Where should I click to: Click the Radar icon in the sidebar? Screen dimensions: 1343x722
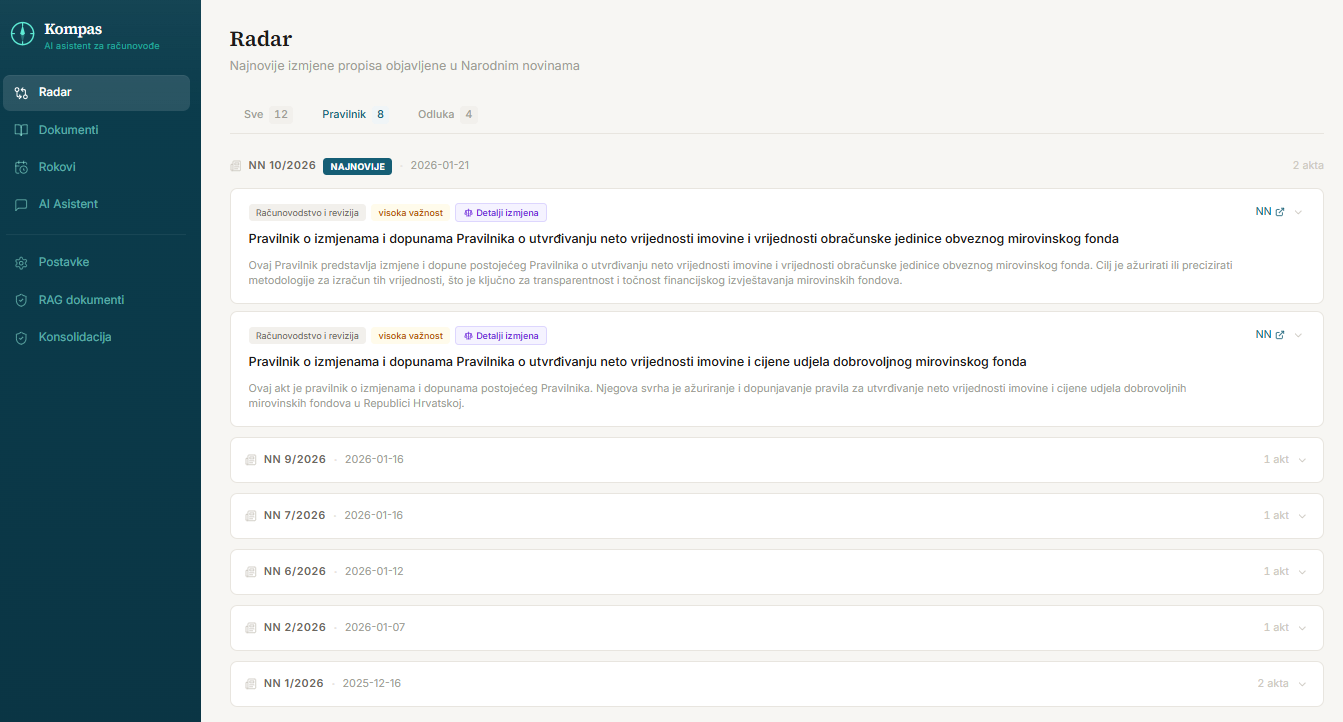point(21,93)
